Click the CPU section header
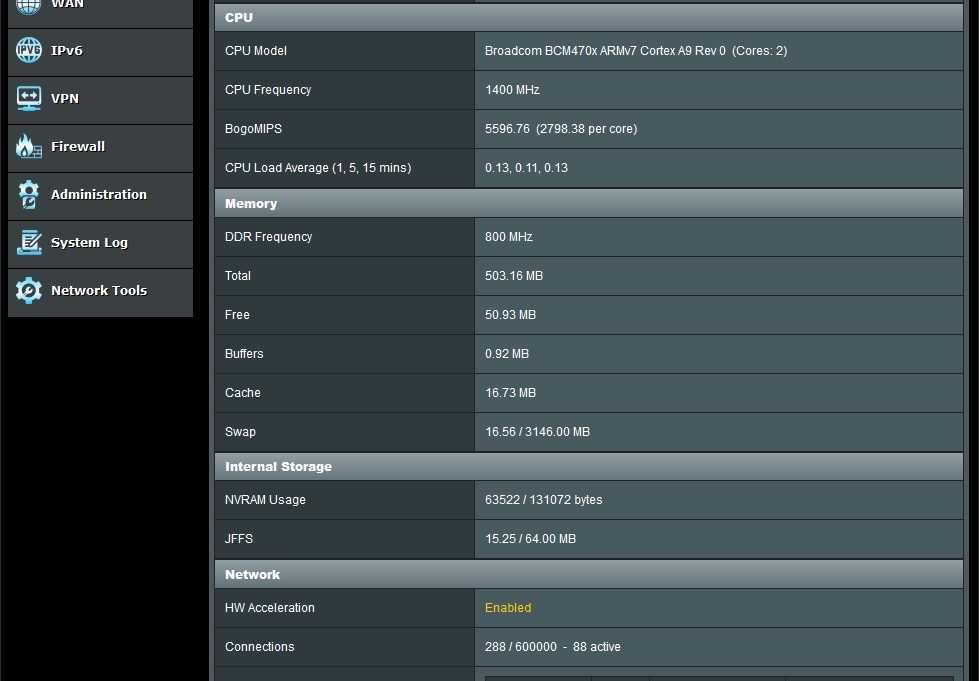This screenshot has height=681, width=979. [589, 17]
